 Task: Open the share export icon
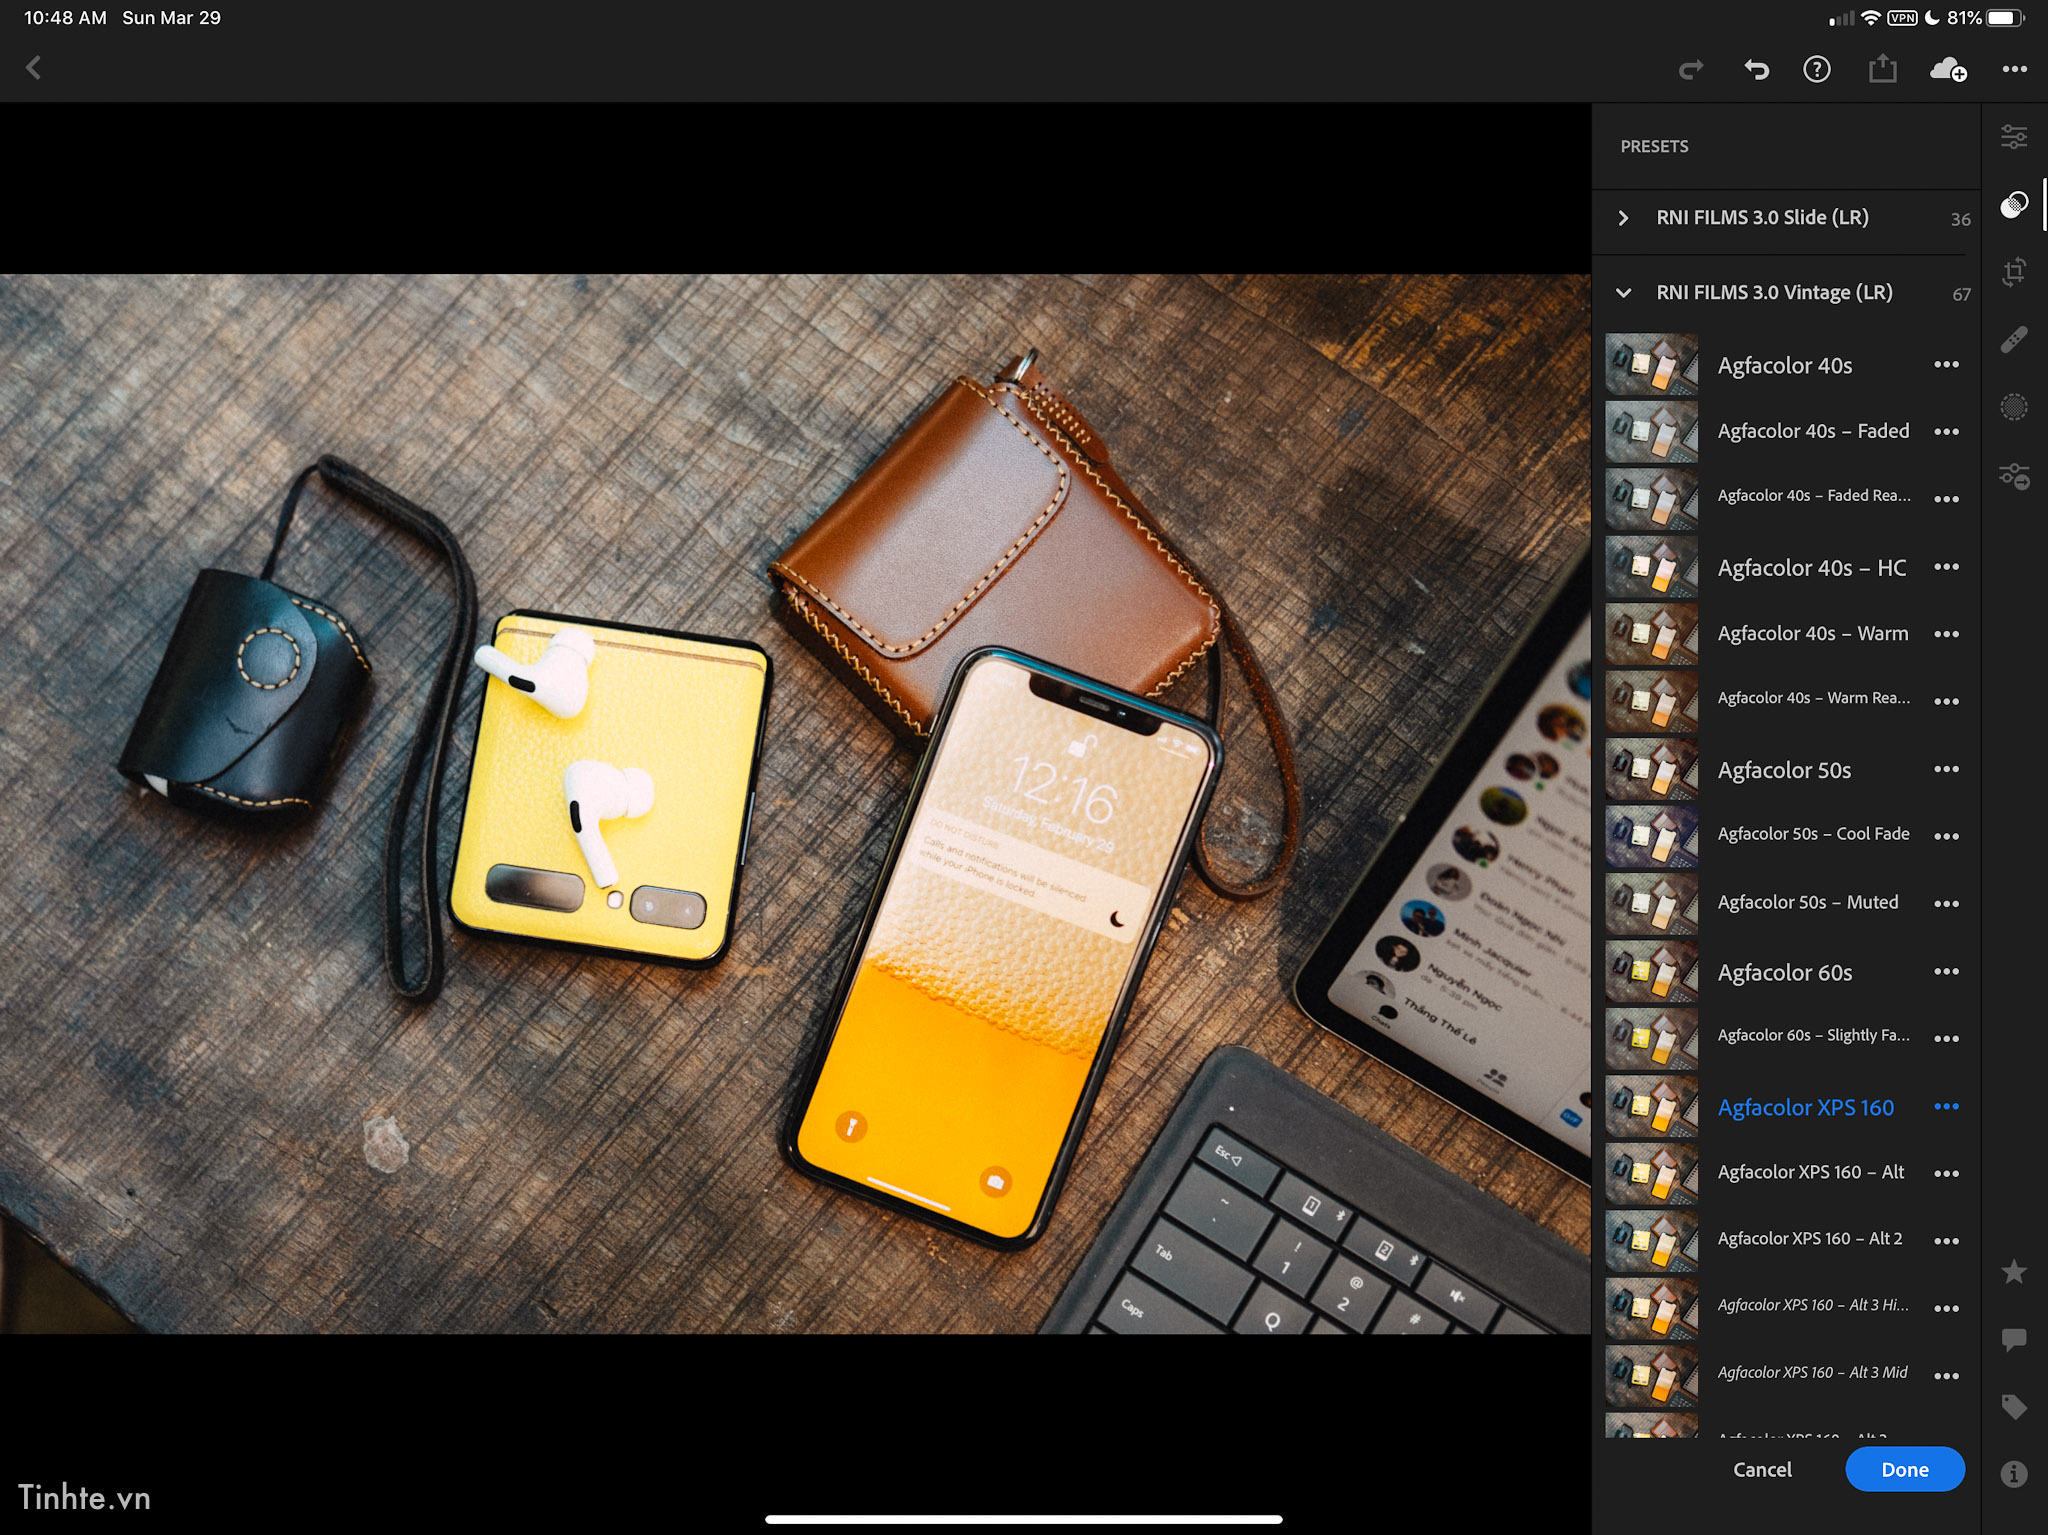click(1882, 68)
